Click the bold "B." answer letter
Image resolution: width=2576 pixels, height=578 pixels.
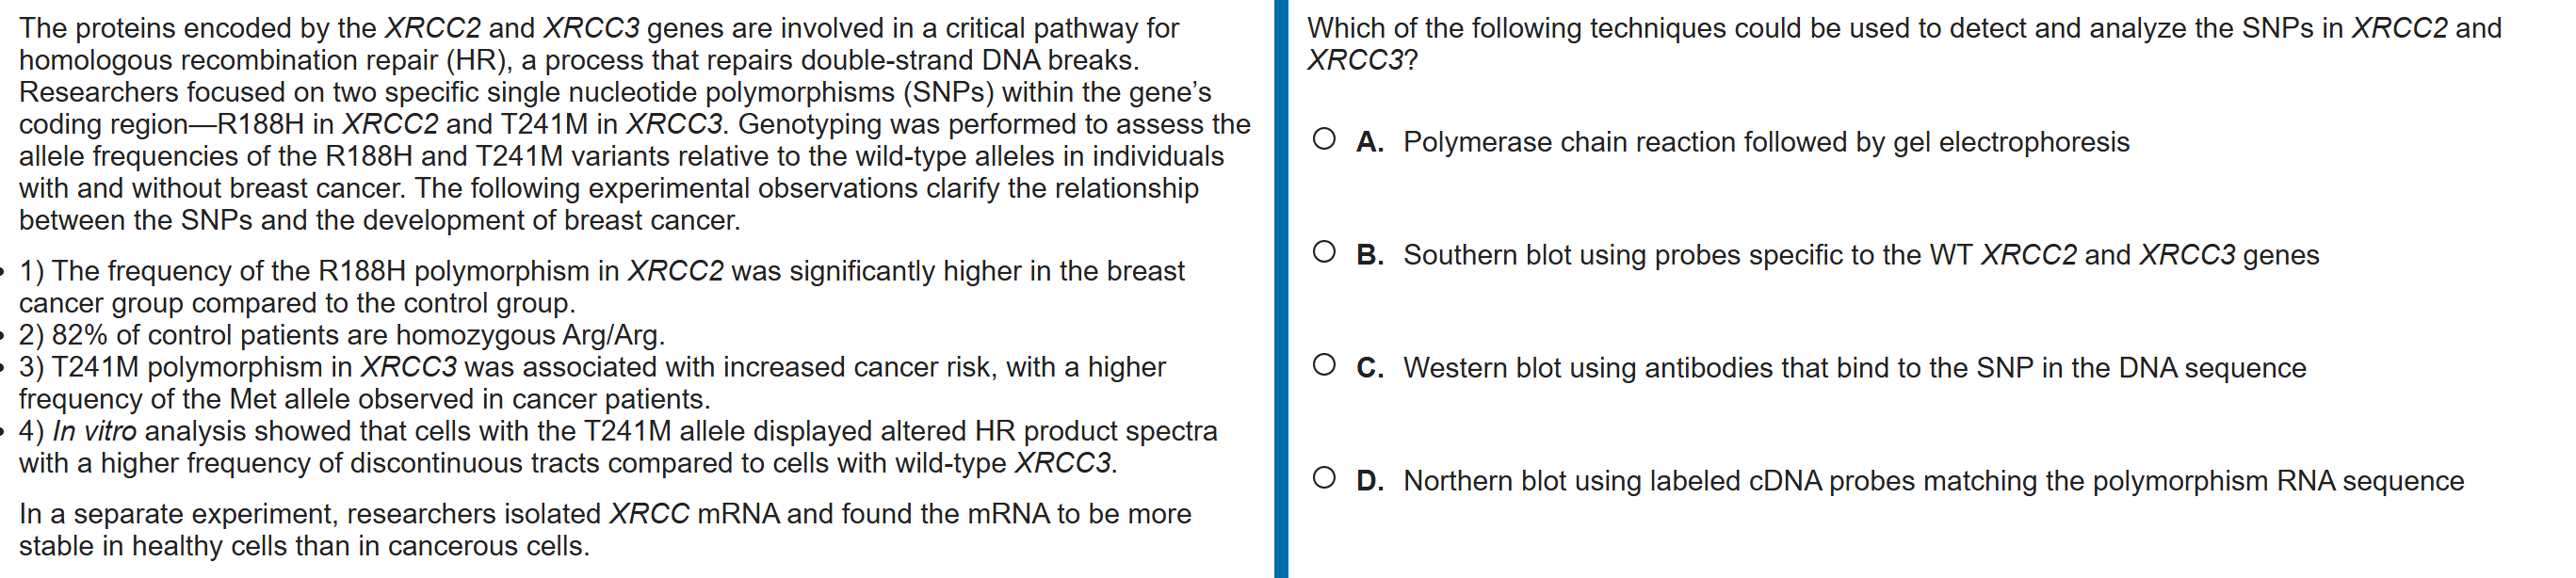tap(1369, 255)
